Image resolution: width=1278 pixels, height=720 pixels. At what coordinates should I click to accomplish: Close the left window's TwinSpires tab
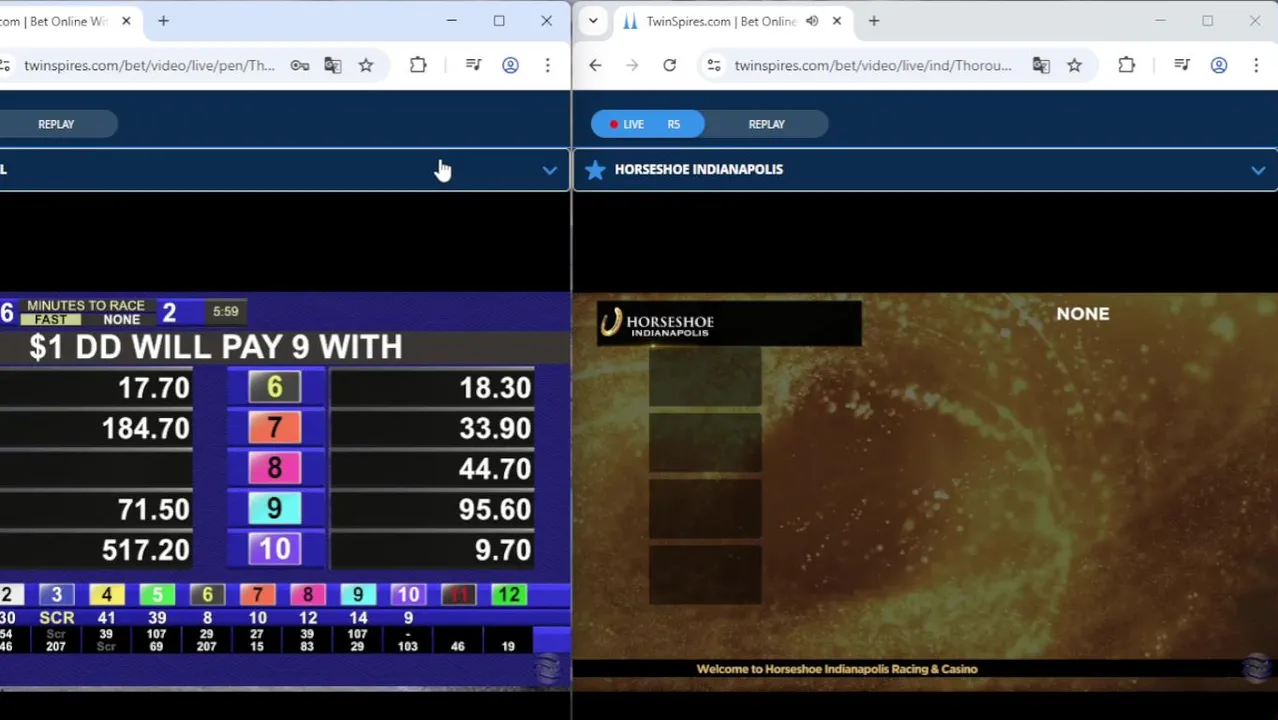pos(126,21)
